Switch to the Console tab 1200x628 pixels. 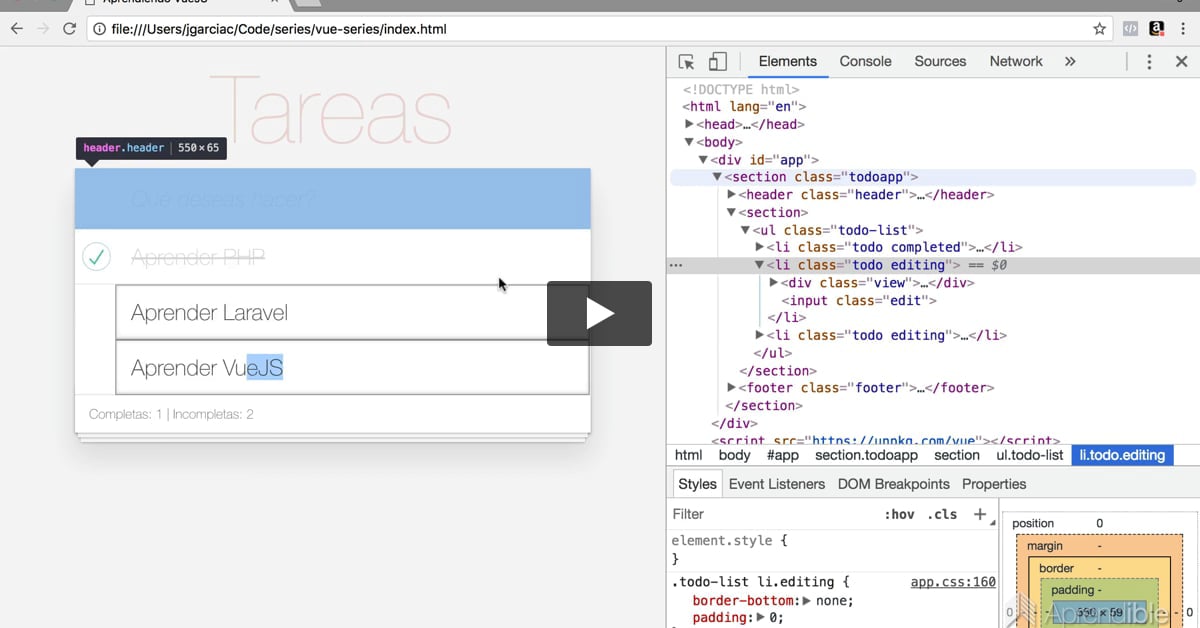click(865, 61)
